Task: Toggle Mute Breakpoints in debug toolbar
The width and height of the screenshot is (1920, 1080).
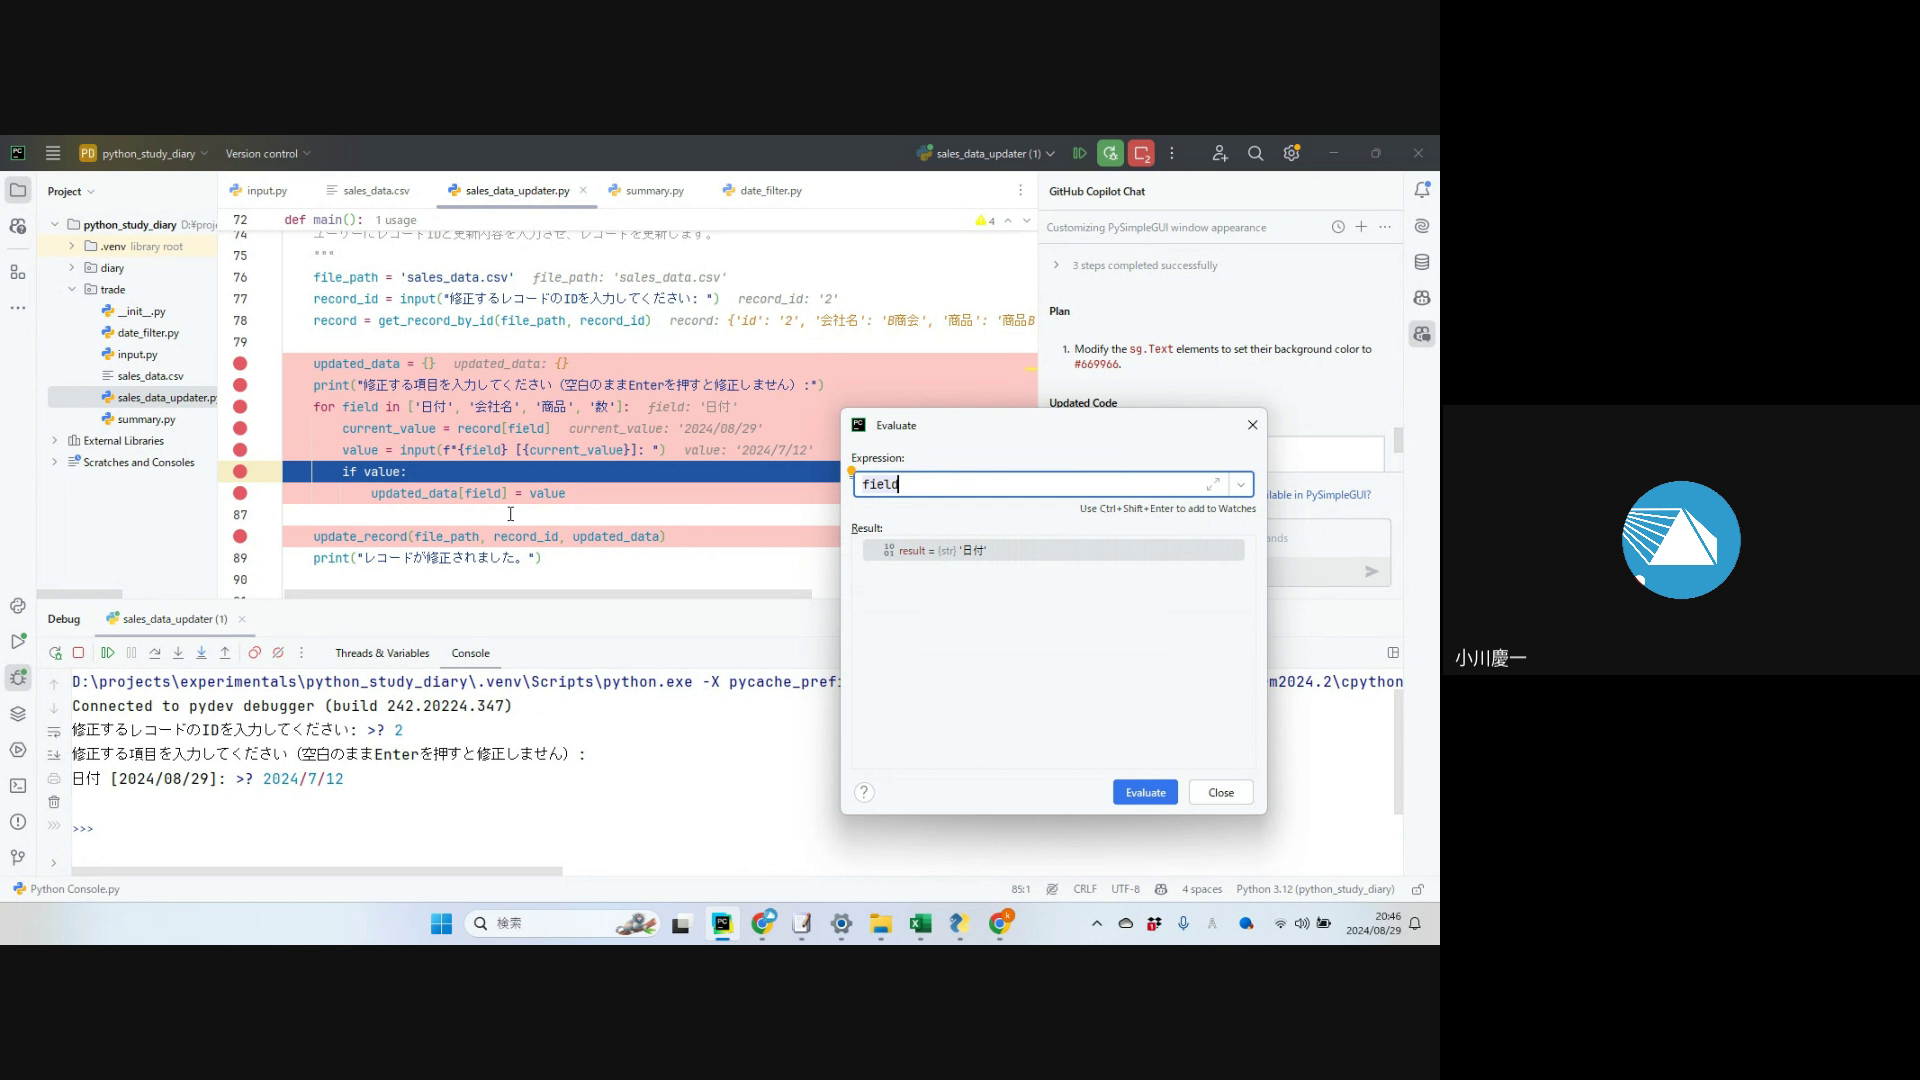Action: [x=278, y=653]
